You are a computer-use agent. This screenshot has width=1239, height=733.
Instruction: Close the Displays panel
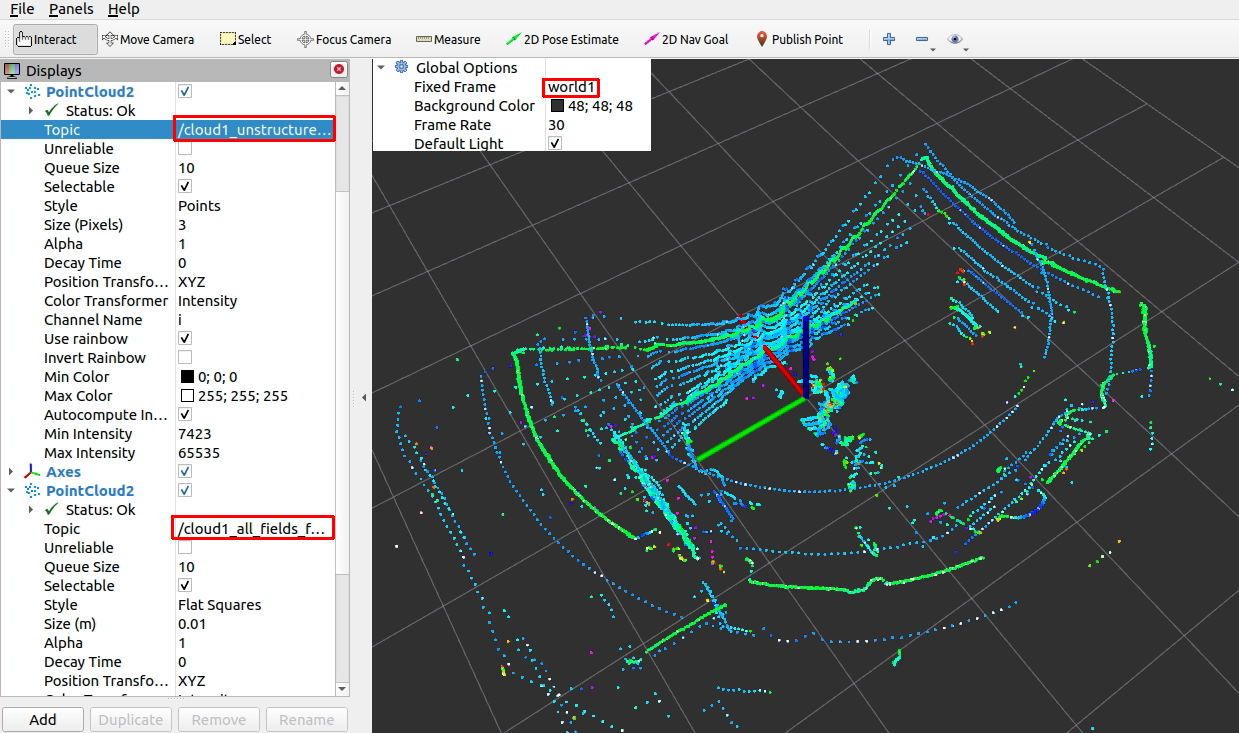(339, 70)
